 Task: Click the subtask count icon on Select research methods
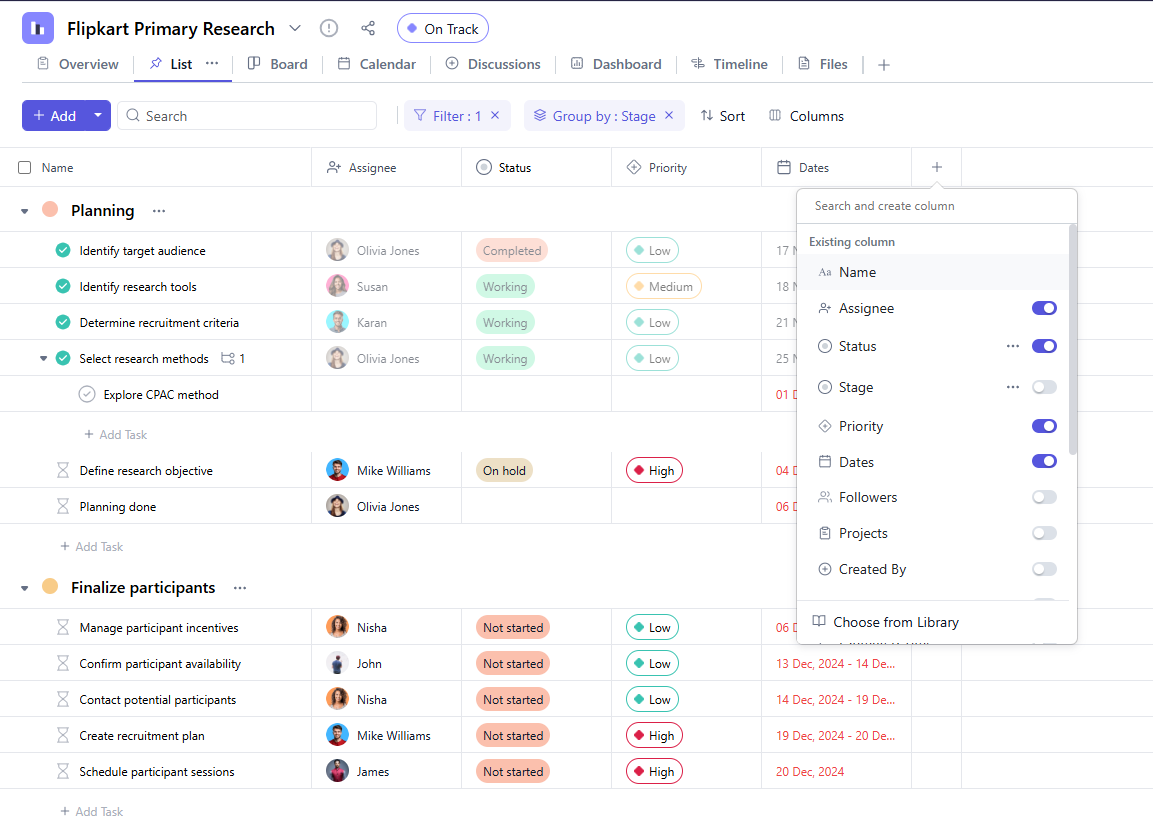(228, 359)
